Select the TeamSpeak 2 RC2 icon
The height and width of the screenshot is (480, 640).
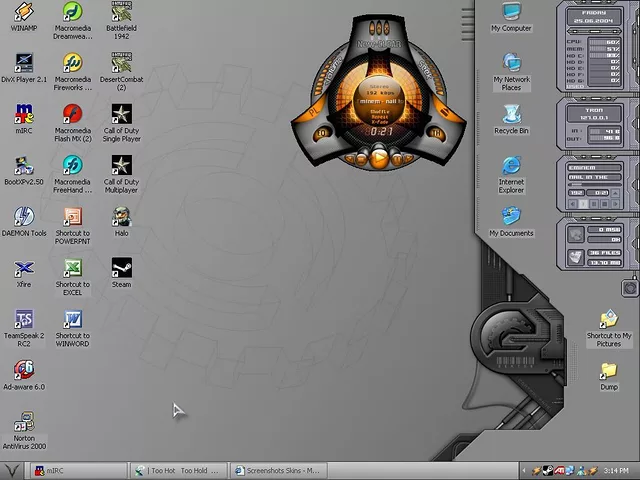23,319
